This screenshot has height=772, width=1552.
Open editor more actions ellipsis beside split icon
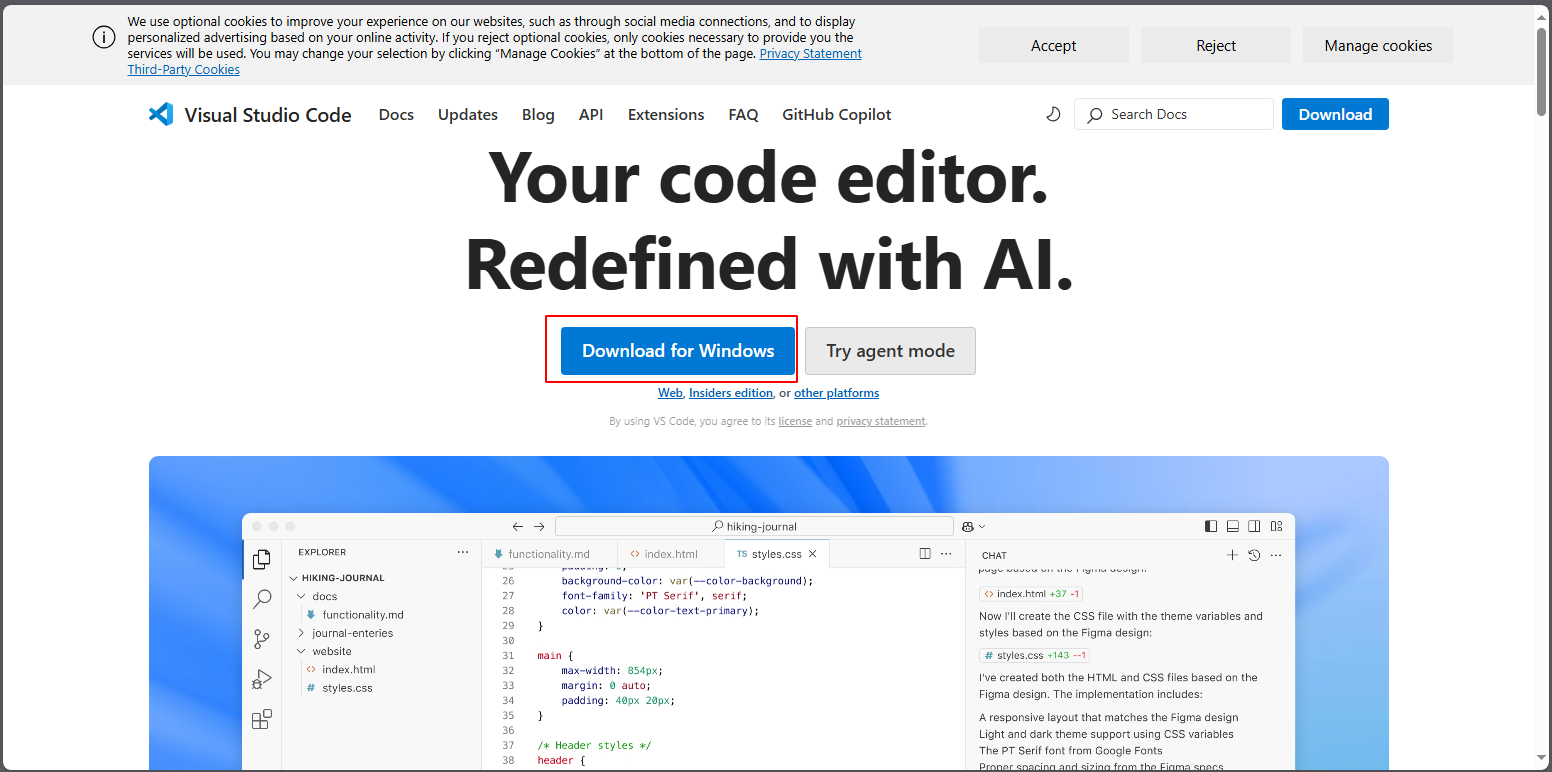coord(946,554)
